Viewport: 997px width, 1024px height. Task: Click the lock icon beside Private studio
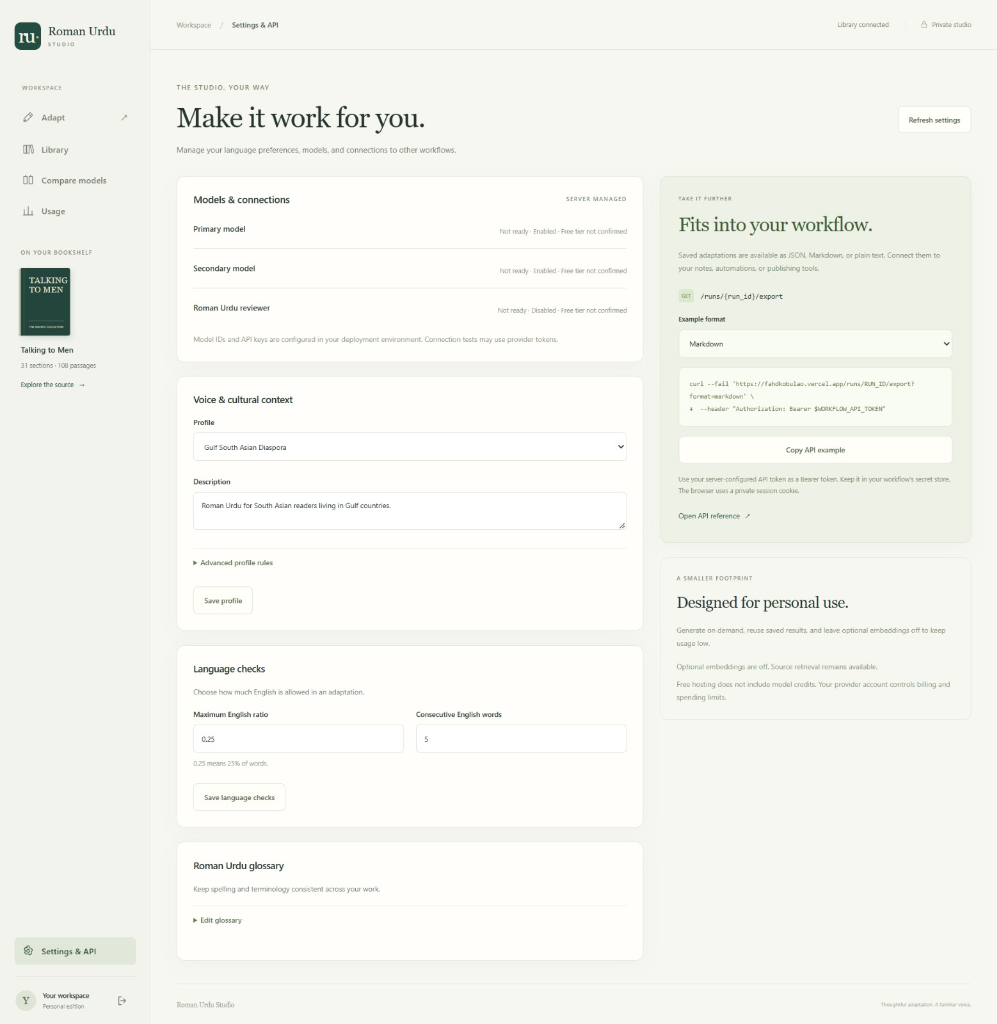point(924,25)
